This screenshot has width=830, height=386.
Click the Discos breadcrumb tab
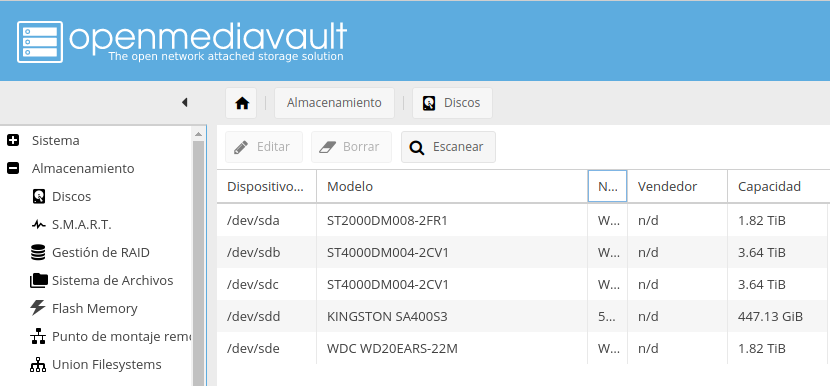[452, 103]
